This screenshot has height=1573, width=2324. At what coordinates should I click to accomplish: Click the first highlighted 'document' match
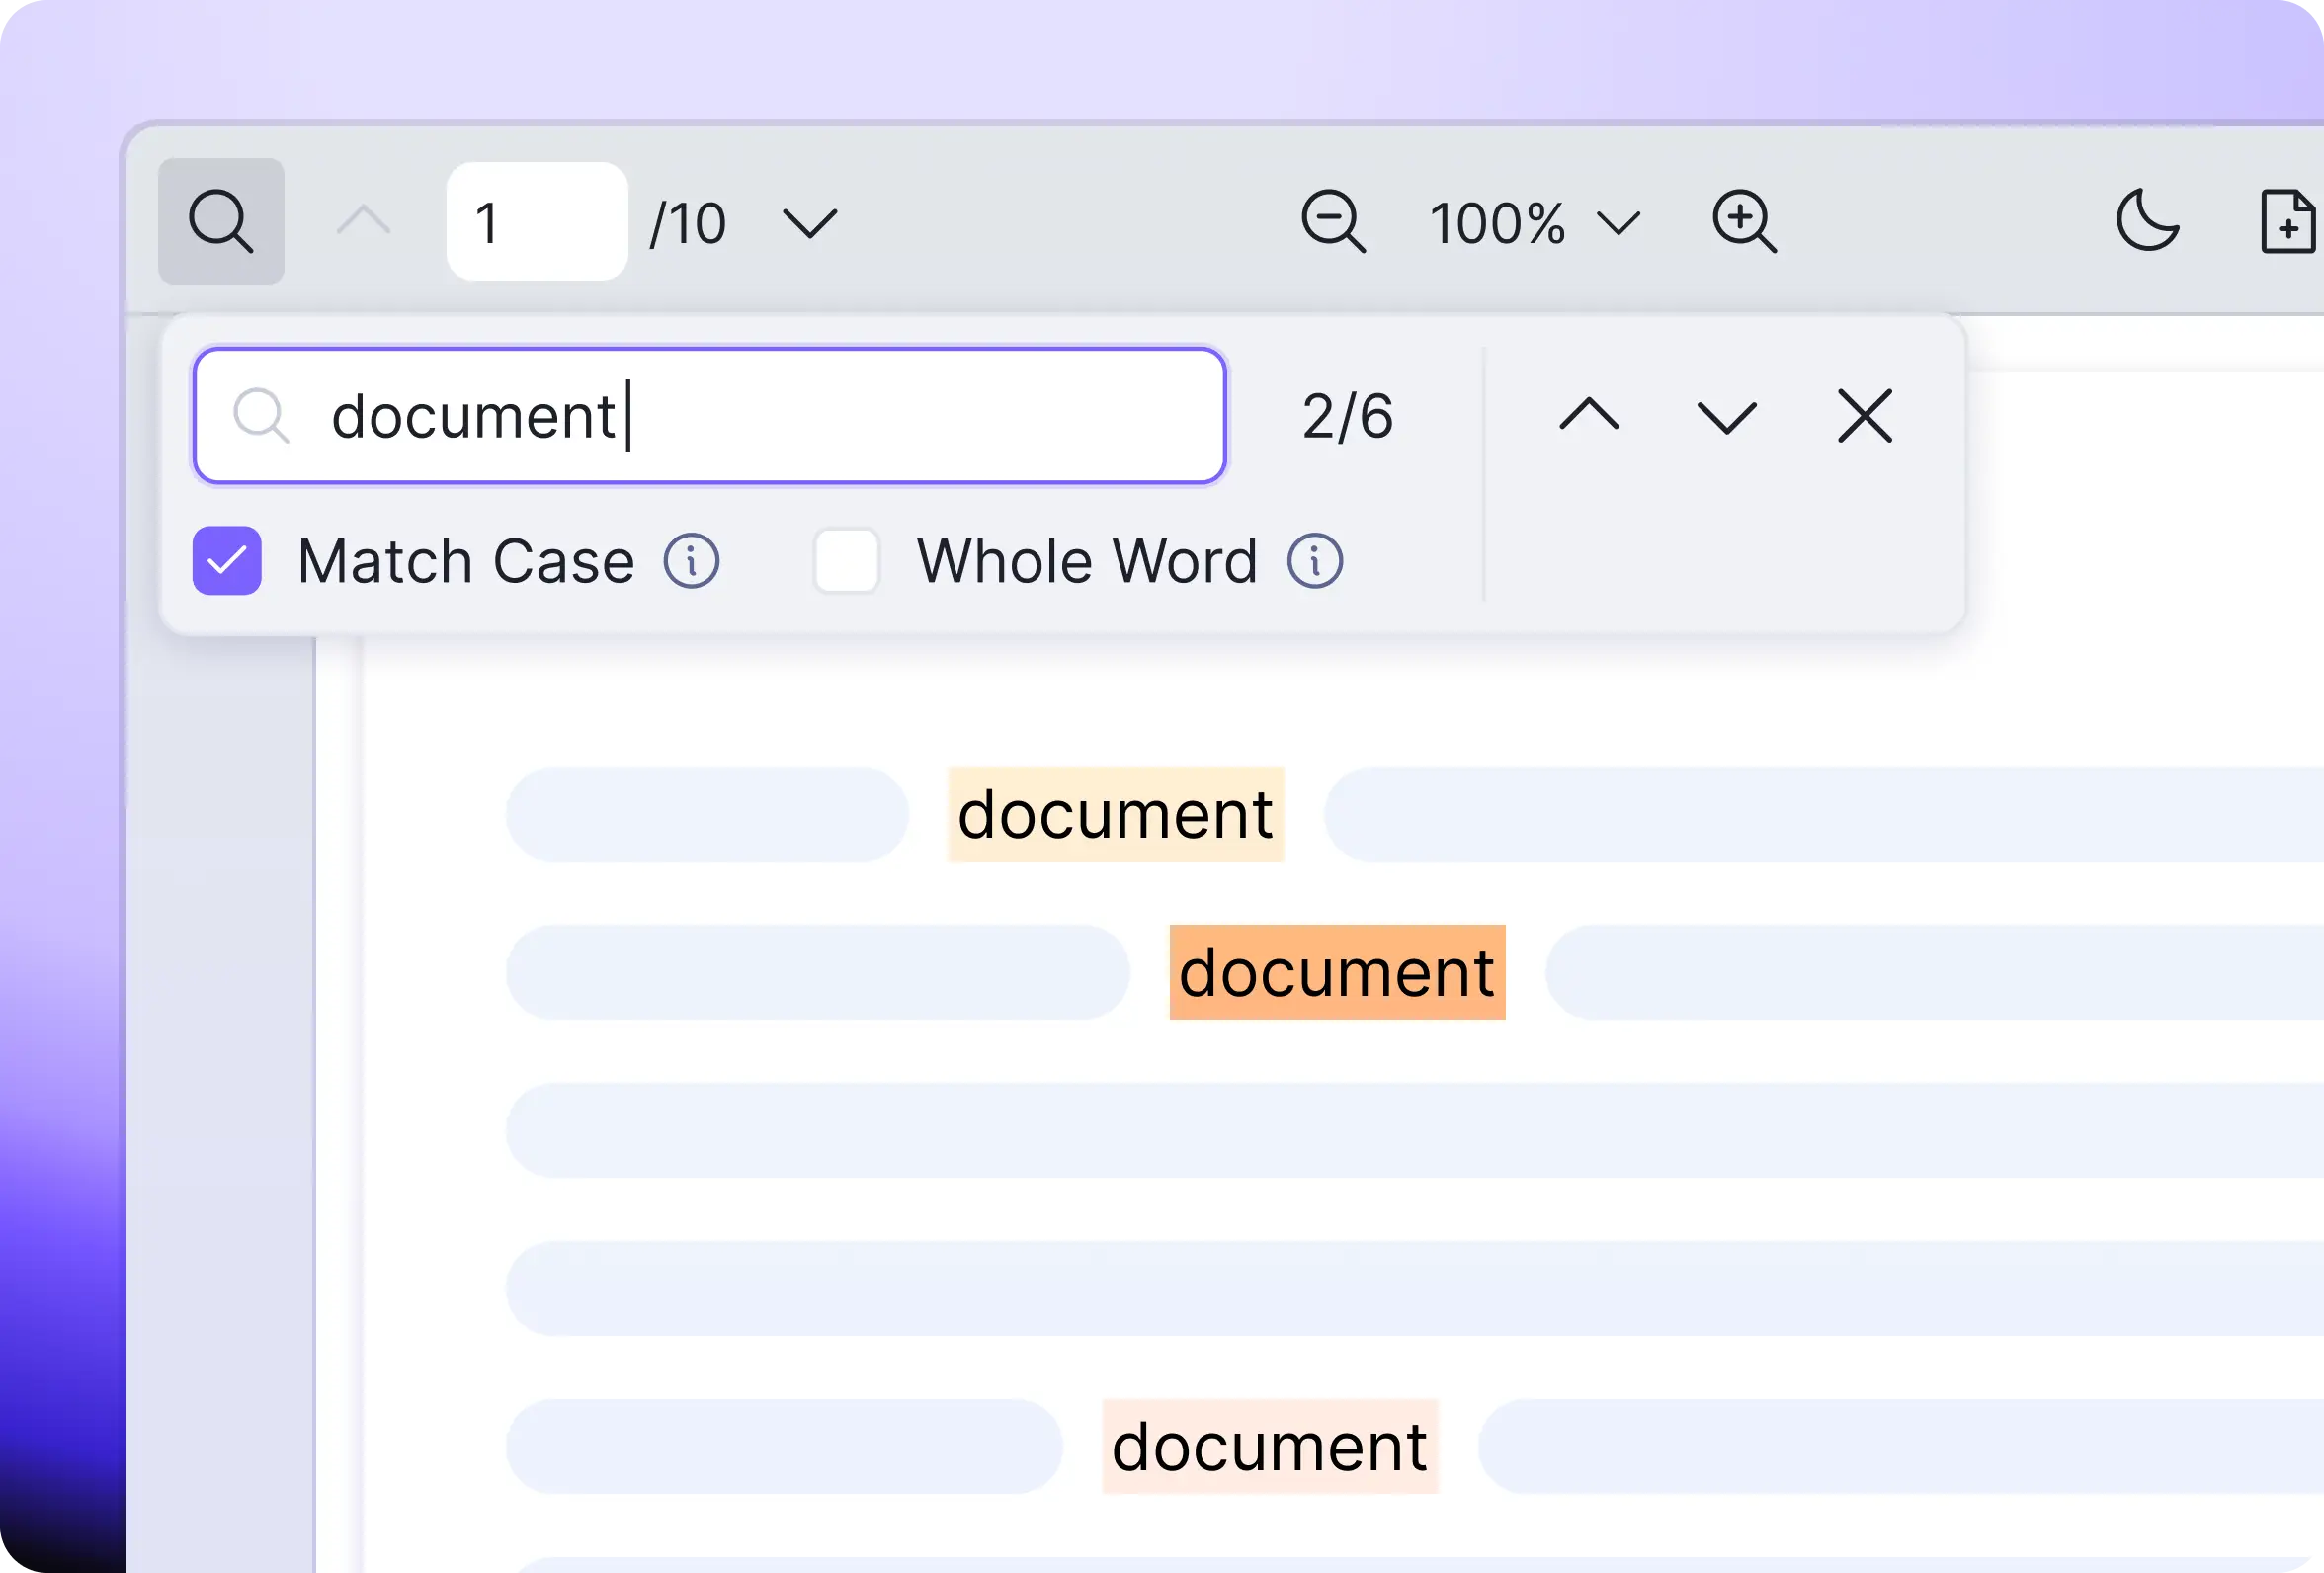(1116, 814)
